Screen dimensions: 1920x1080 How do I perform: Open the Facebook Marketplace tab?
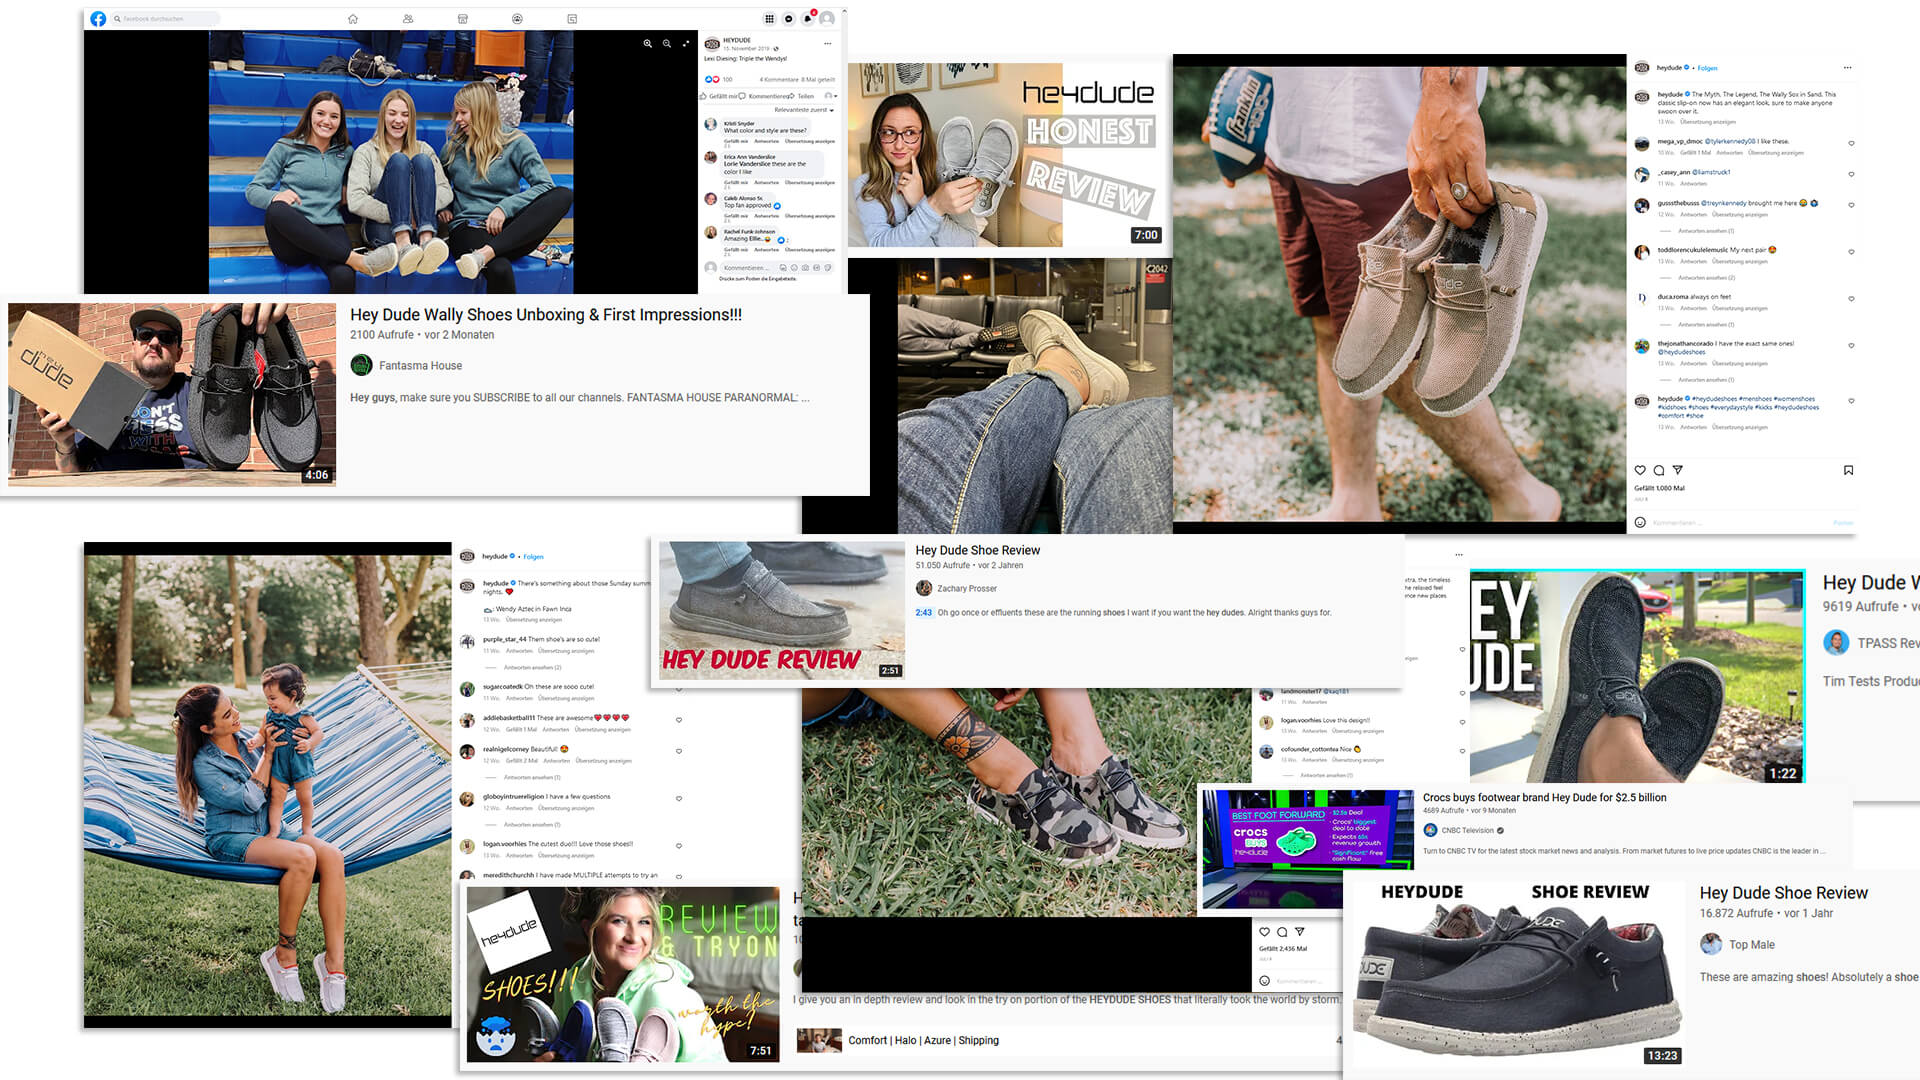tap(462, 19)
